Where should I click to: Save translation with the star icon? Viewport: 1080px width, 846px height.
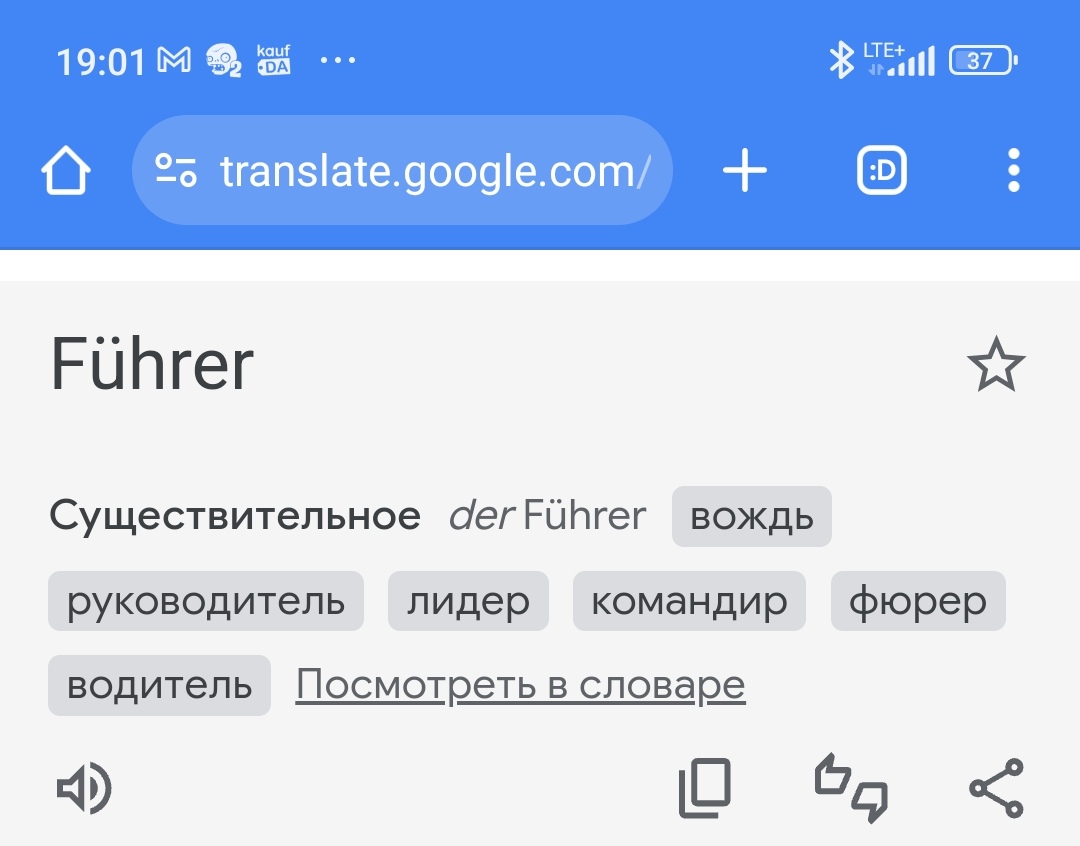(x=996, y=366)
